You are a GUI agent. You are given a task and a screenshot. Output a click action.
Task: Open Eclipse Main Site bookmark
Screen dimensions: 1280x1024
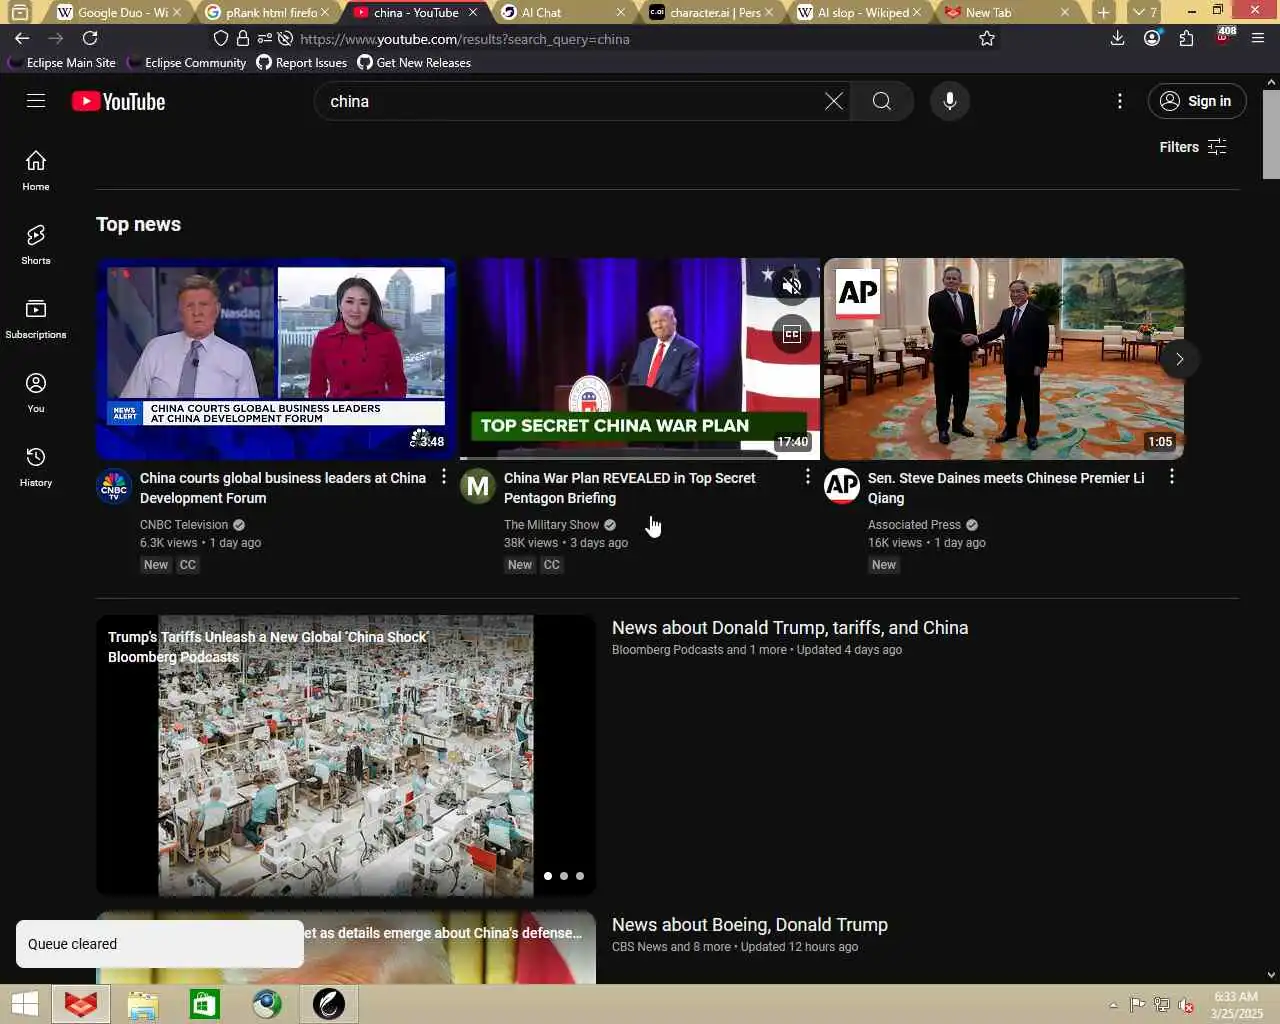click(62, 62)
